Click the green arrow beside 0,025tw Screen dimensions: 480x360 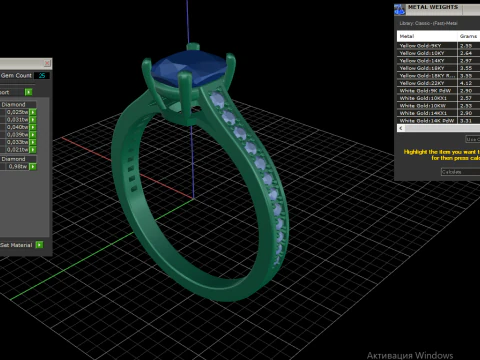pos(33,112)
